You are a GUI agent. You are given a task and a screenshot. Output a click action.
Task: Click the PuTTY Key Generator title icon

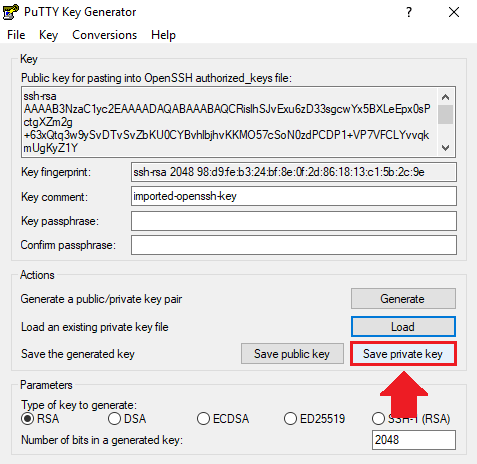point(11,12)
